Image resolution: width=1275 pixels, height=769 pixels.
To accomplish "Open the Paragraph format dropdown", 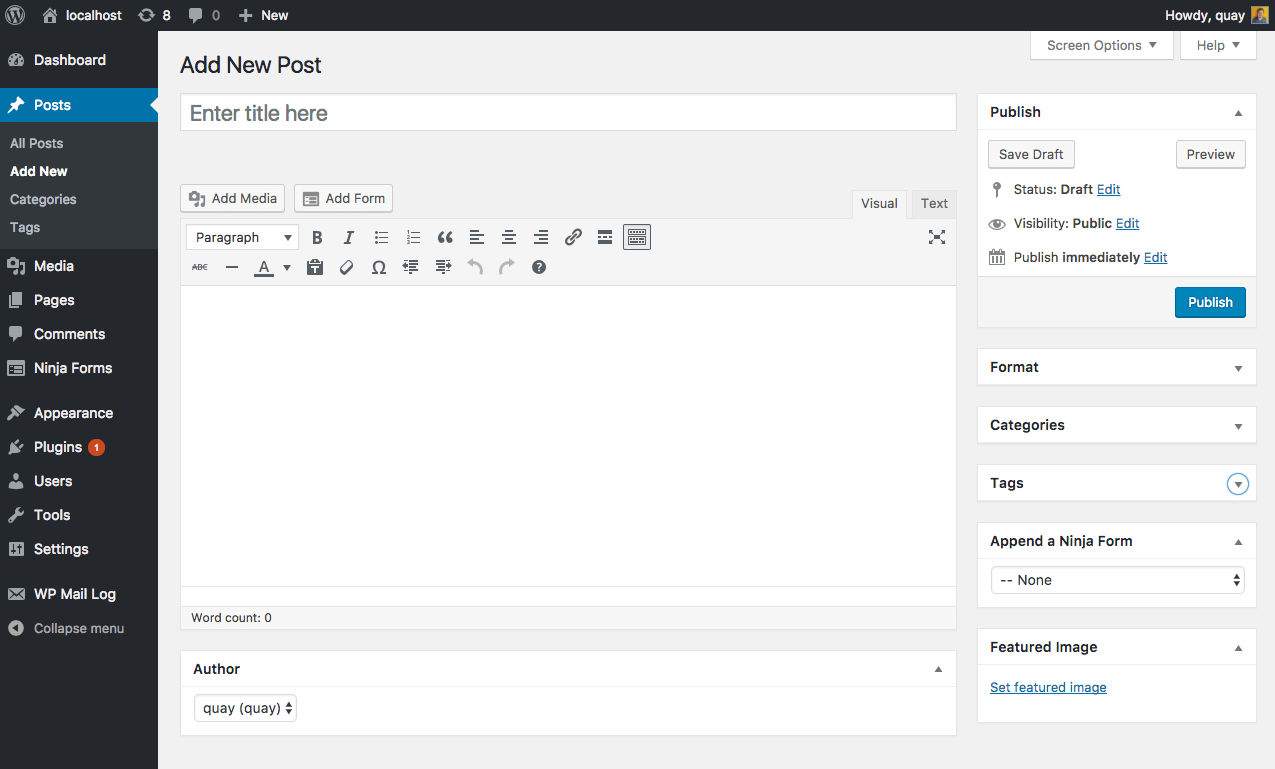I will [243, 238].
